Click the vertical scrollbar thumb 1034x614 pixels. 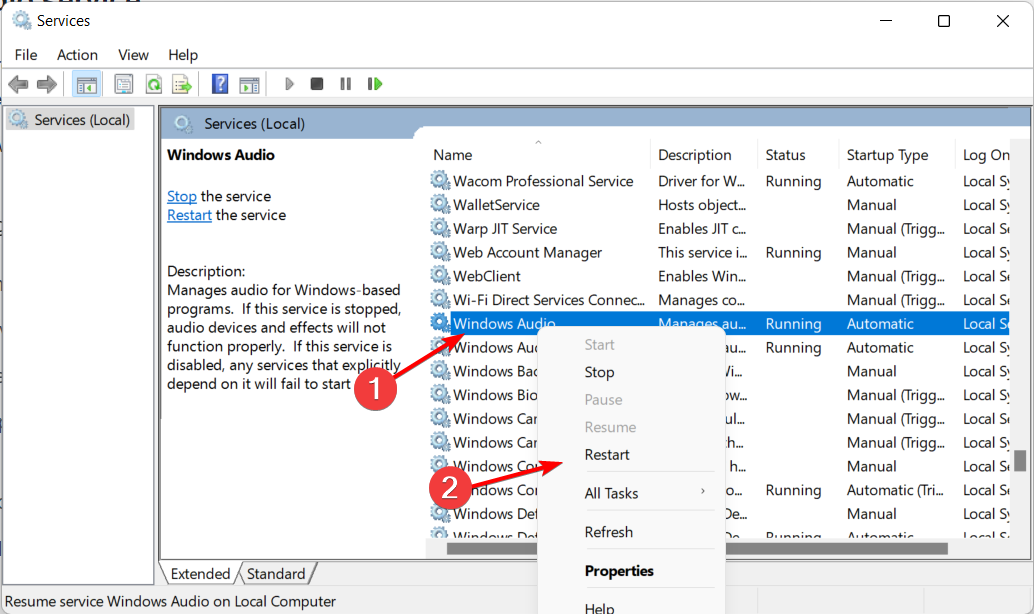coord(1020,460)
